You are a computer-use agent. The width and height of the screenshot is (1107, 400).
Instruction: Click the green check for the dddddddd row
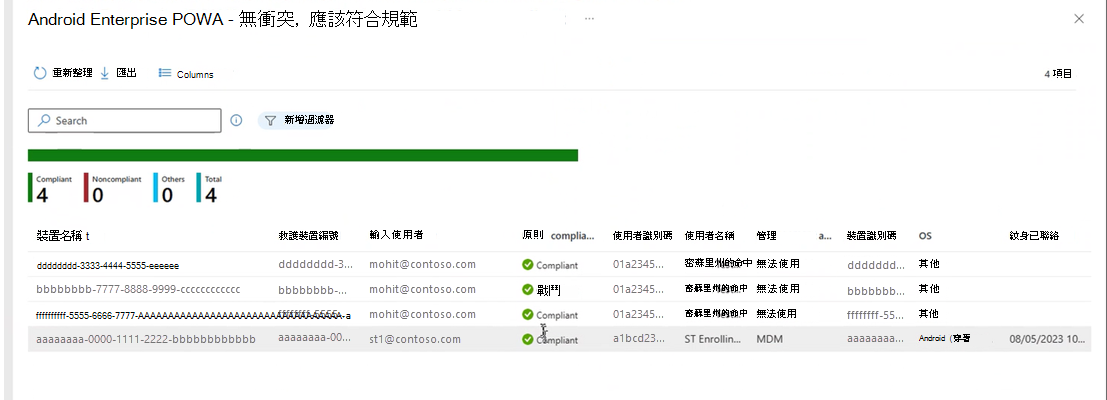527,265
